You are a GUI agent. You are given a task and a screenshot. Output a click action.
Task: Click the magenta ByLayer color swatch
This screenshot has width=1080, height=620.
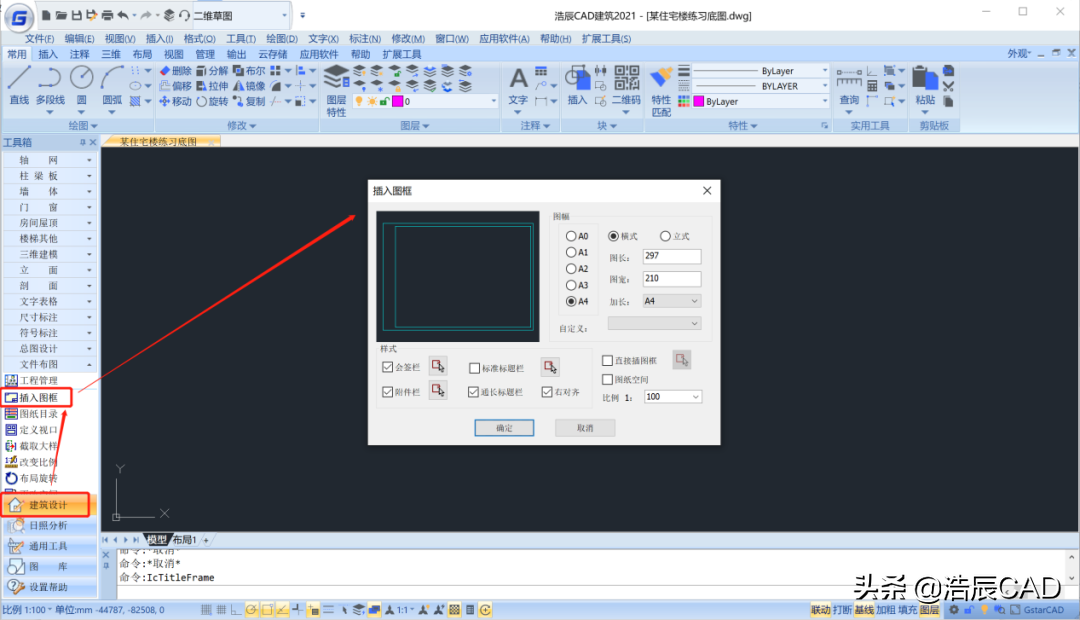click(698, 101)
